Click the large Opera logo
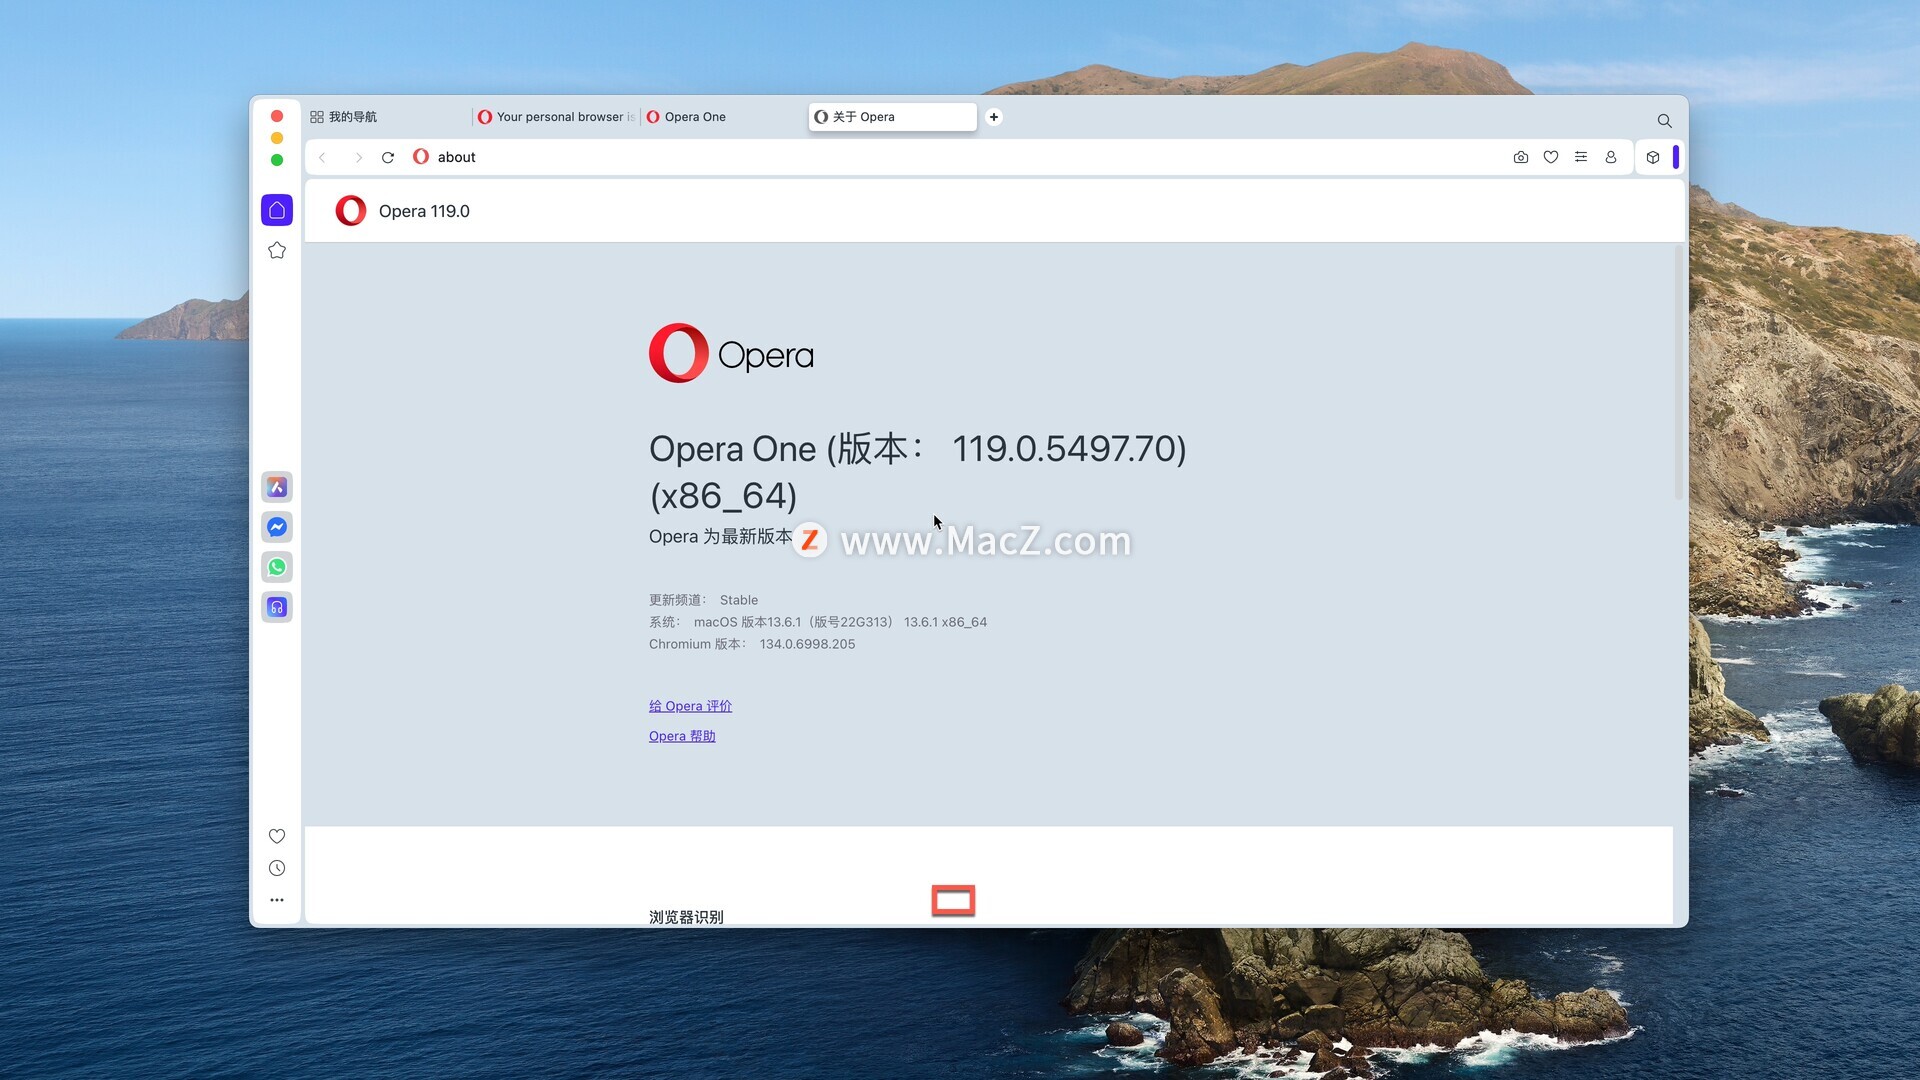Viewport: 1920px width, 1080px height. 731,353
